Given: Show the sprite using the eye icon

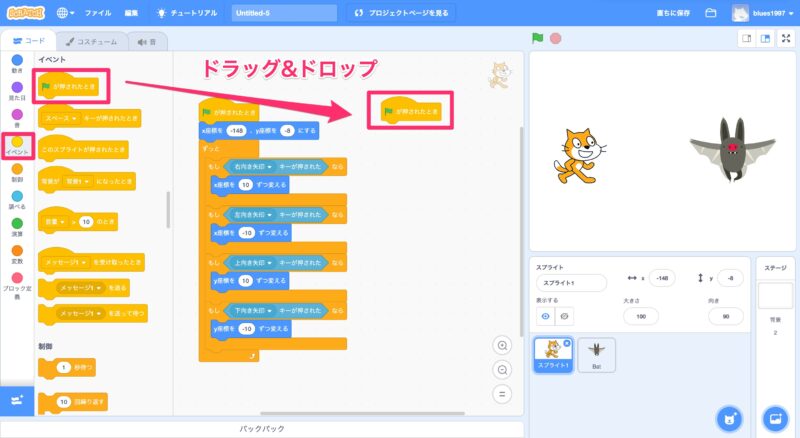Looking at the screenshot, I should (x=546, y=315).
